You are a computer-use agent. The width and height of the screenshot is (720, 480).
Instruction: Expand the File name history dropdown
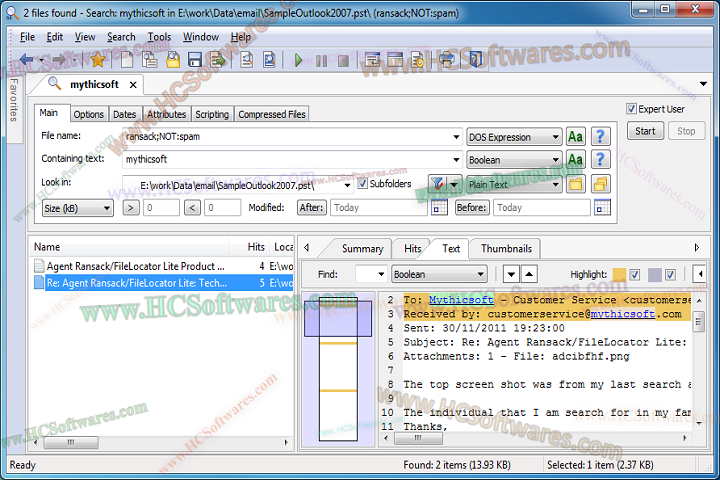(x=456, y=137)
